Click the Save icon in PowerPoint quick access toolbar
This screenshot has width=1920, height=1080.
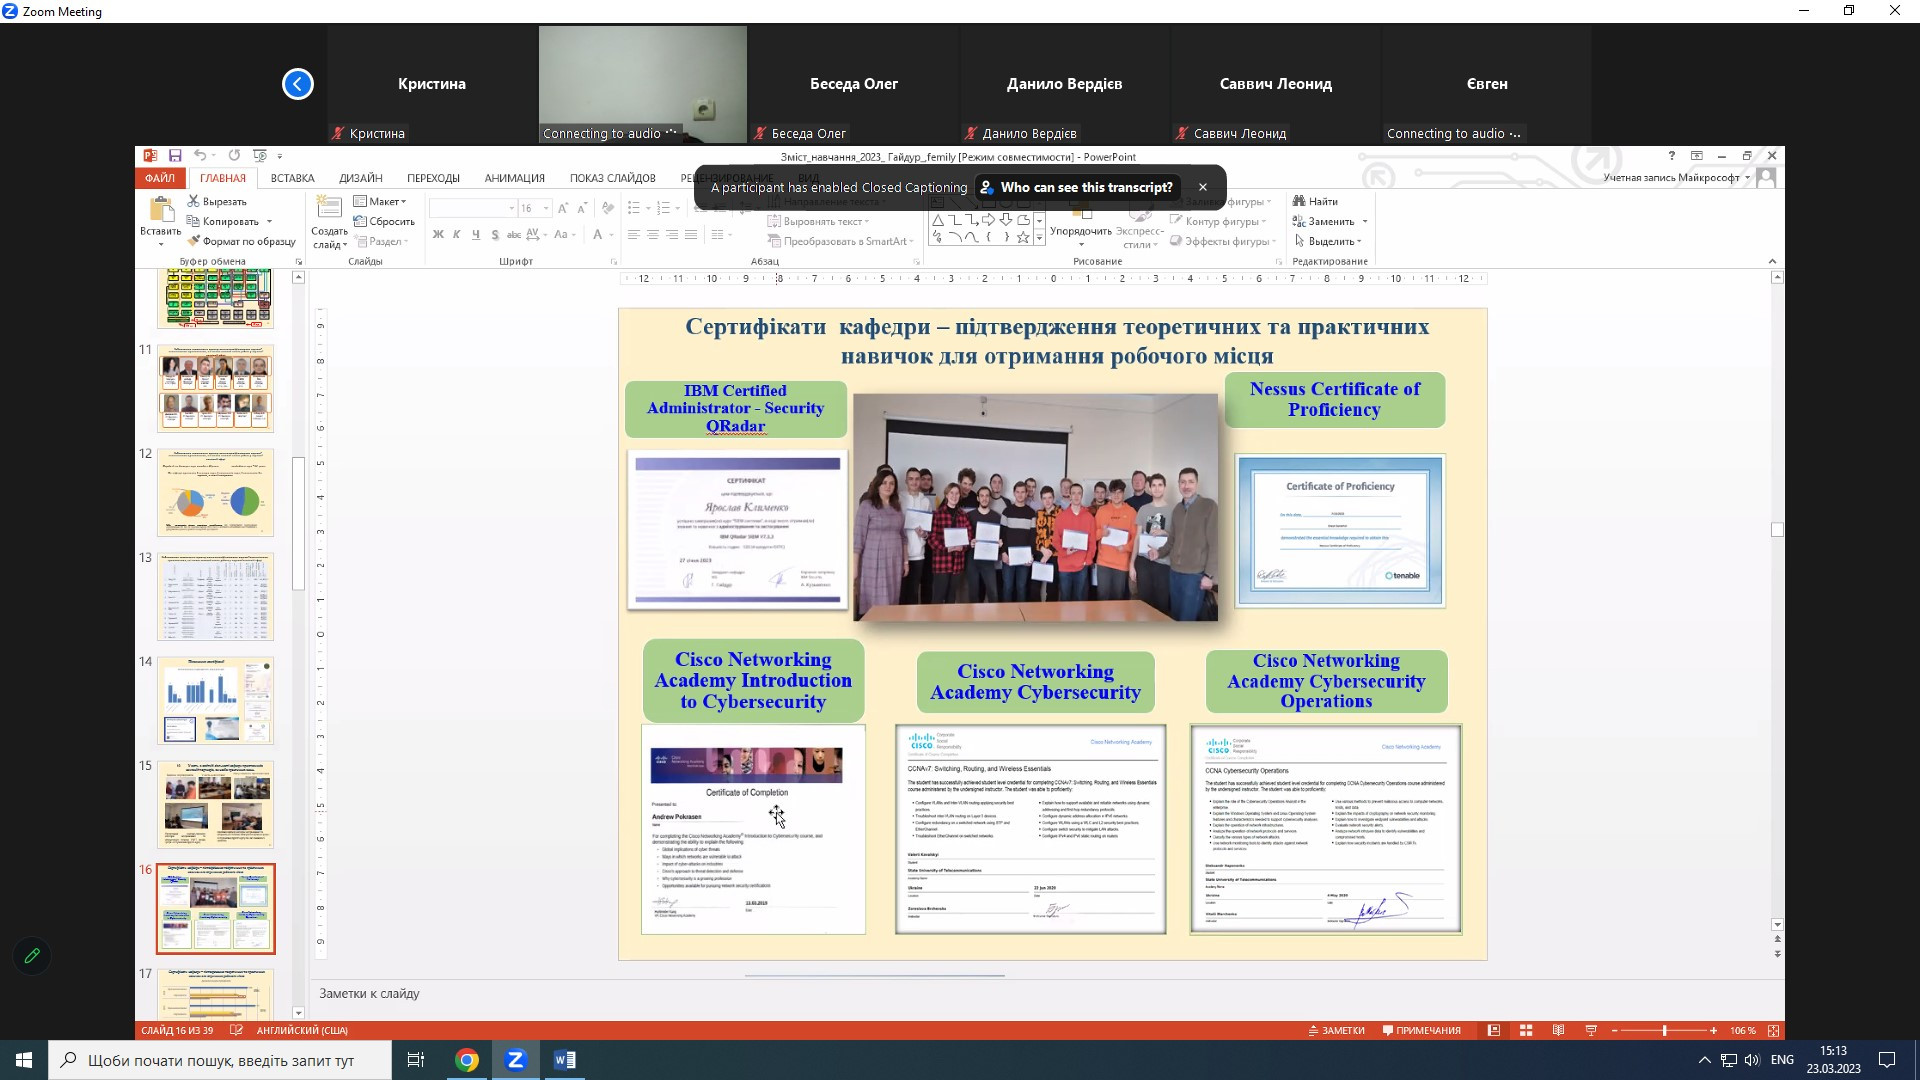click(175, 156)
